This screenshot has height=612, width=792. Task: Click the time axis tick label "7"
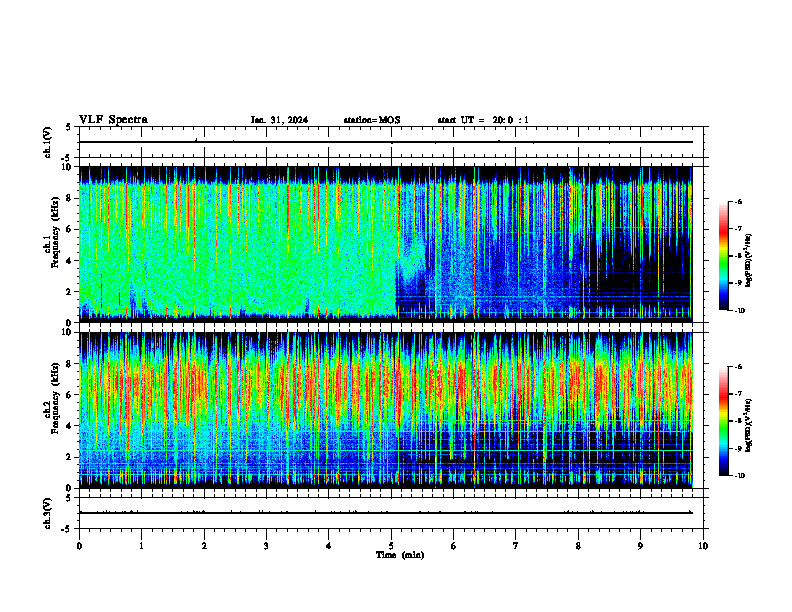click(516, 546)
